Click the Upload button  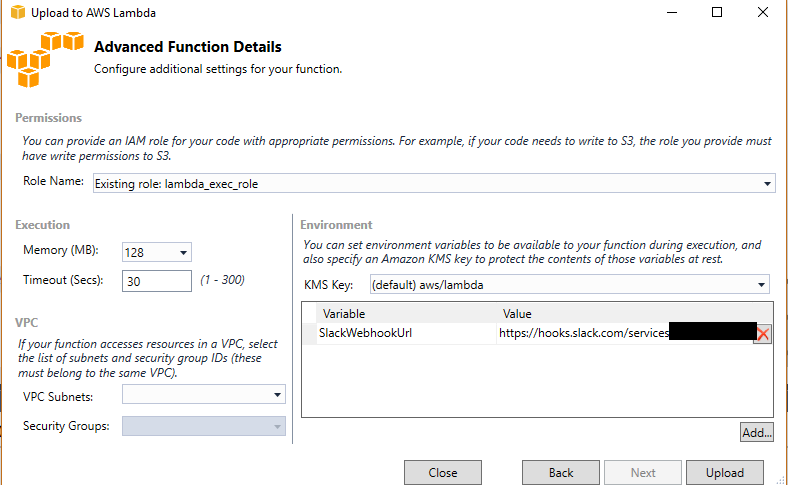click(725, 472)
